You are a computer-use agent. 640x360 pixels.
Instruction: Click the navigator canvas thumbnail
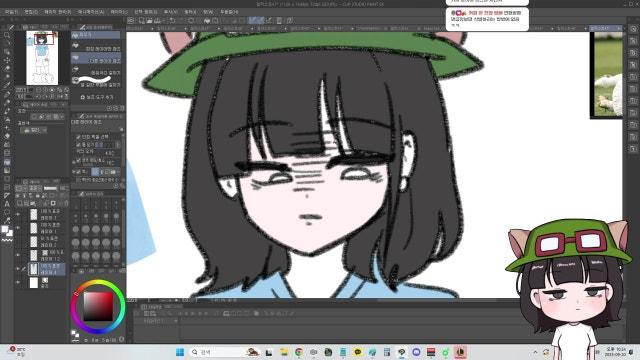coord(42,58)
